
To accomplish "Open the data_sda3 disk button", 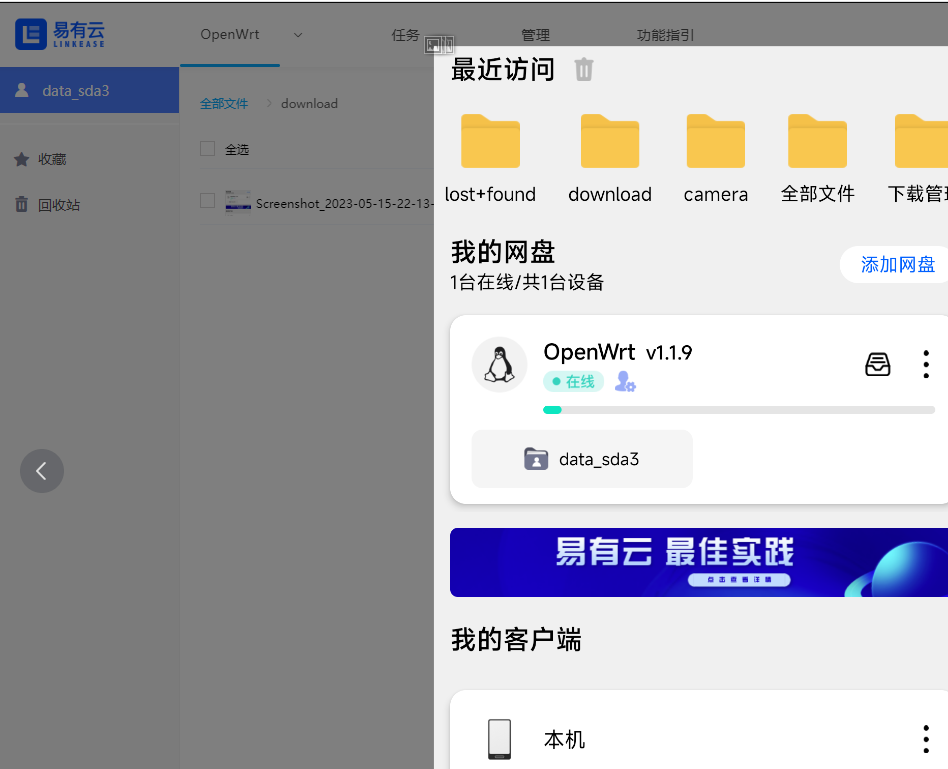I will [582, 459].
